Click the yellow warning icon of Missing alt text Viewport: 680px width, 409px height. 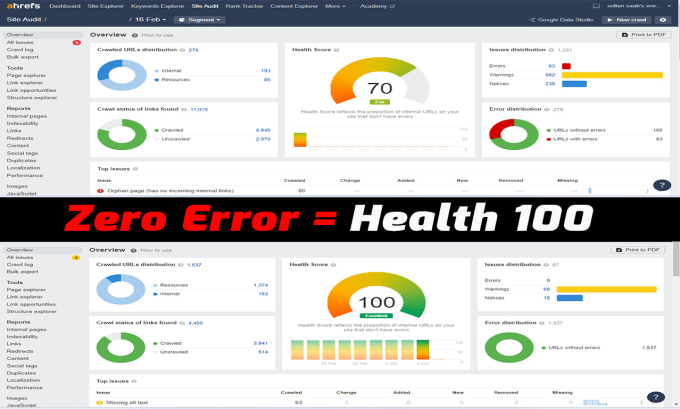pyautogui.click(x=99, y=402)
